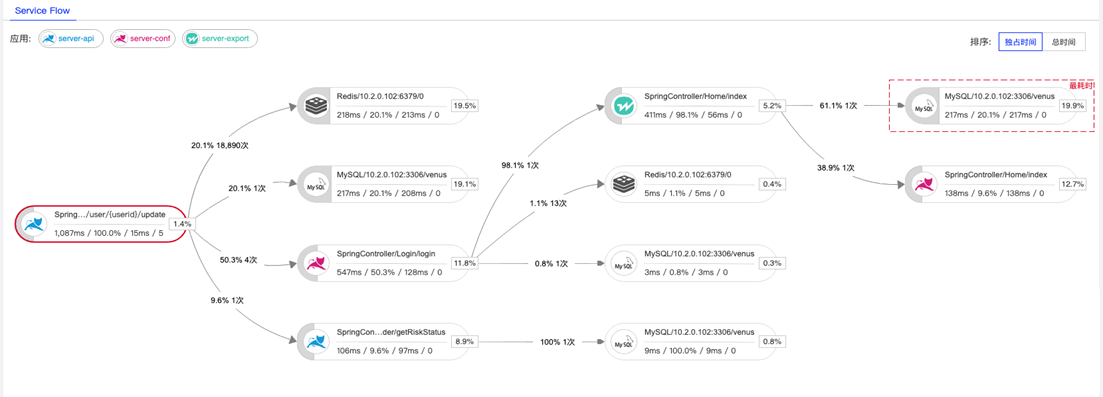Open the Service Flow tab

point(42,11)
